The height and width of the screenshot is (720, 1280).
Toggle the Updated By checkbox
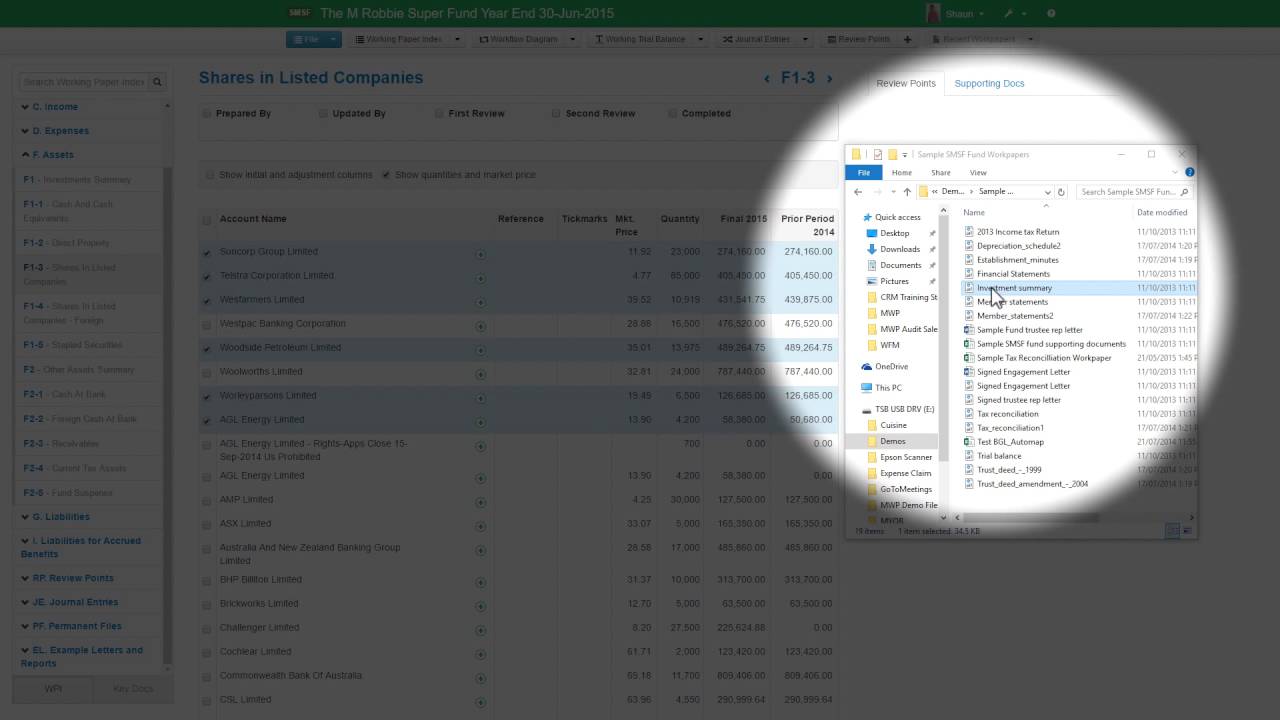click(x=323, y=114)
